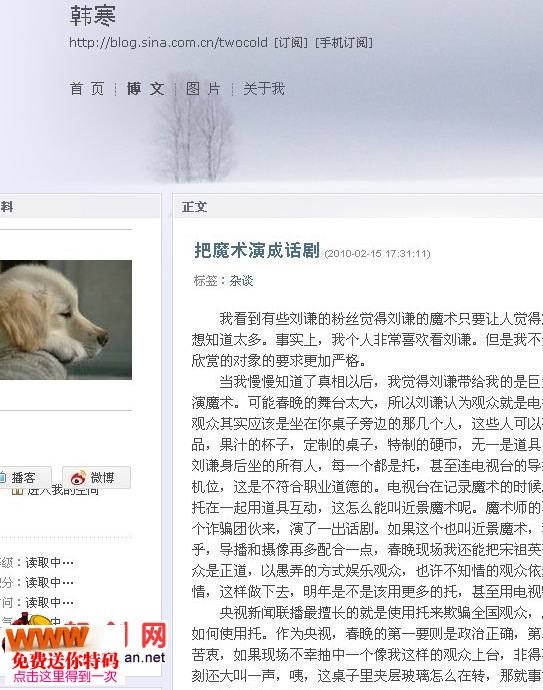
Task: Click the 点击这里得到一次 ad link
Action: [65, 676]
